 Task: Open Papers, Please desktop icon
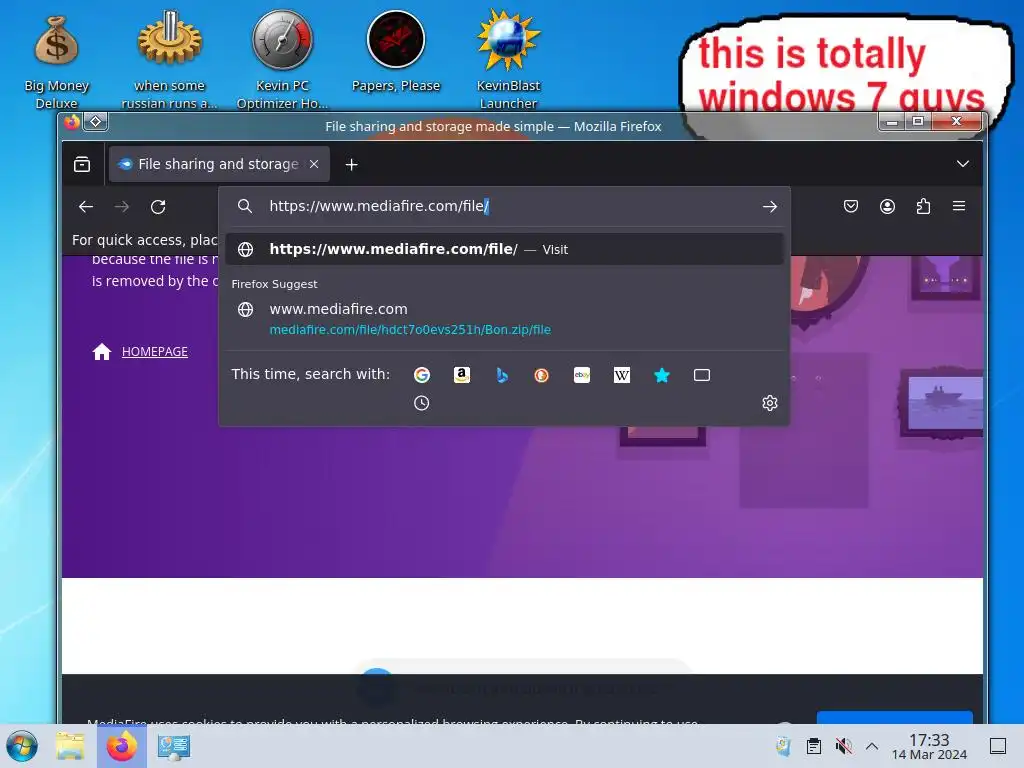click(x=396, y=52)
